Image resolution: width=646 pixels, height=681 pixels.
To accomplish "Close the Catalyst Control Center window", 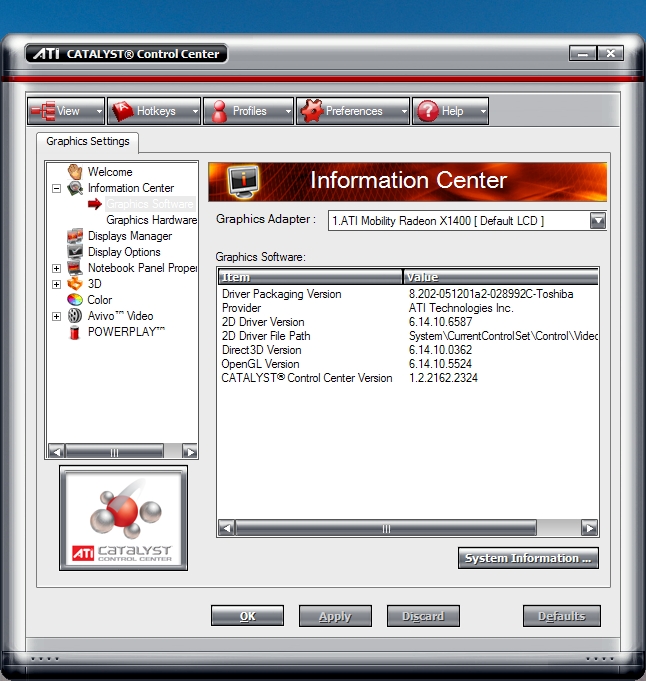I will click(610, 54).
